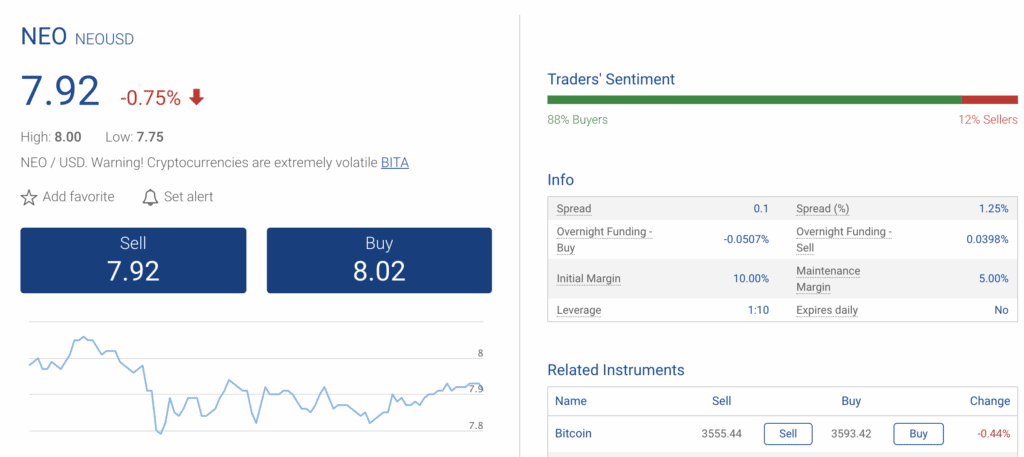Click the Sell column header

(x=721, y=401)
